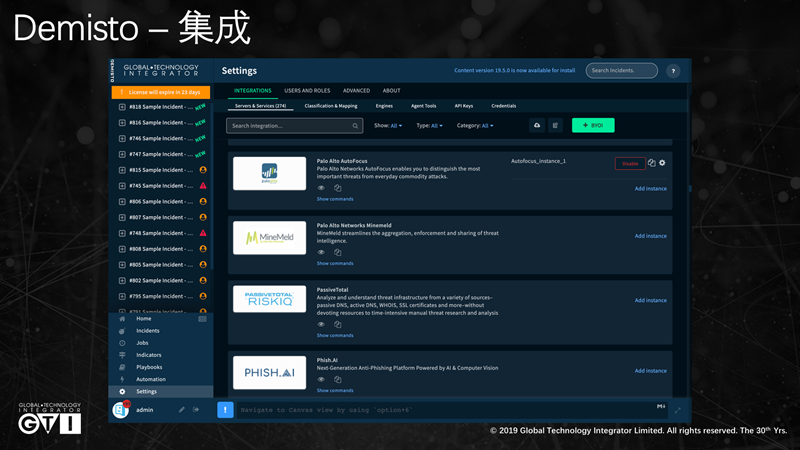Click the copy icon under Minemeld description
The image size is (800, 450).
click(337, 252)
